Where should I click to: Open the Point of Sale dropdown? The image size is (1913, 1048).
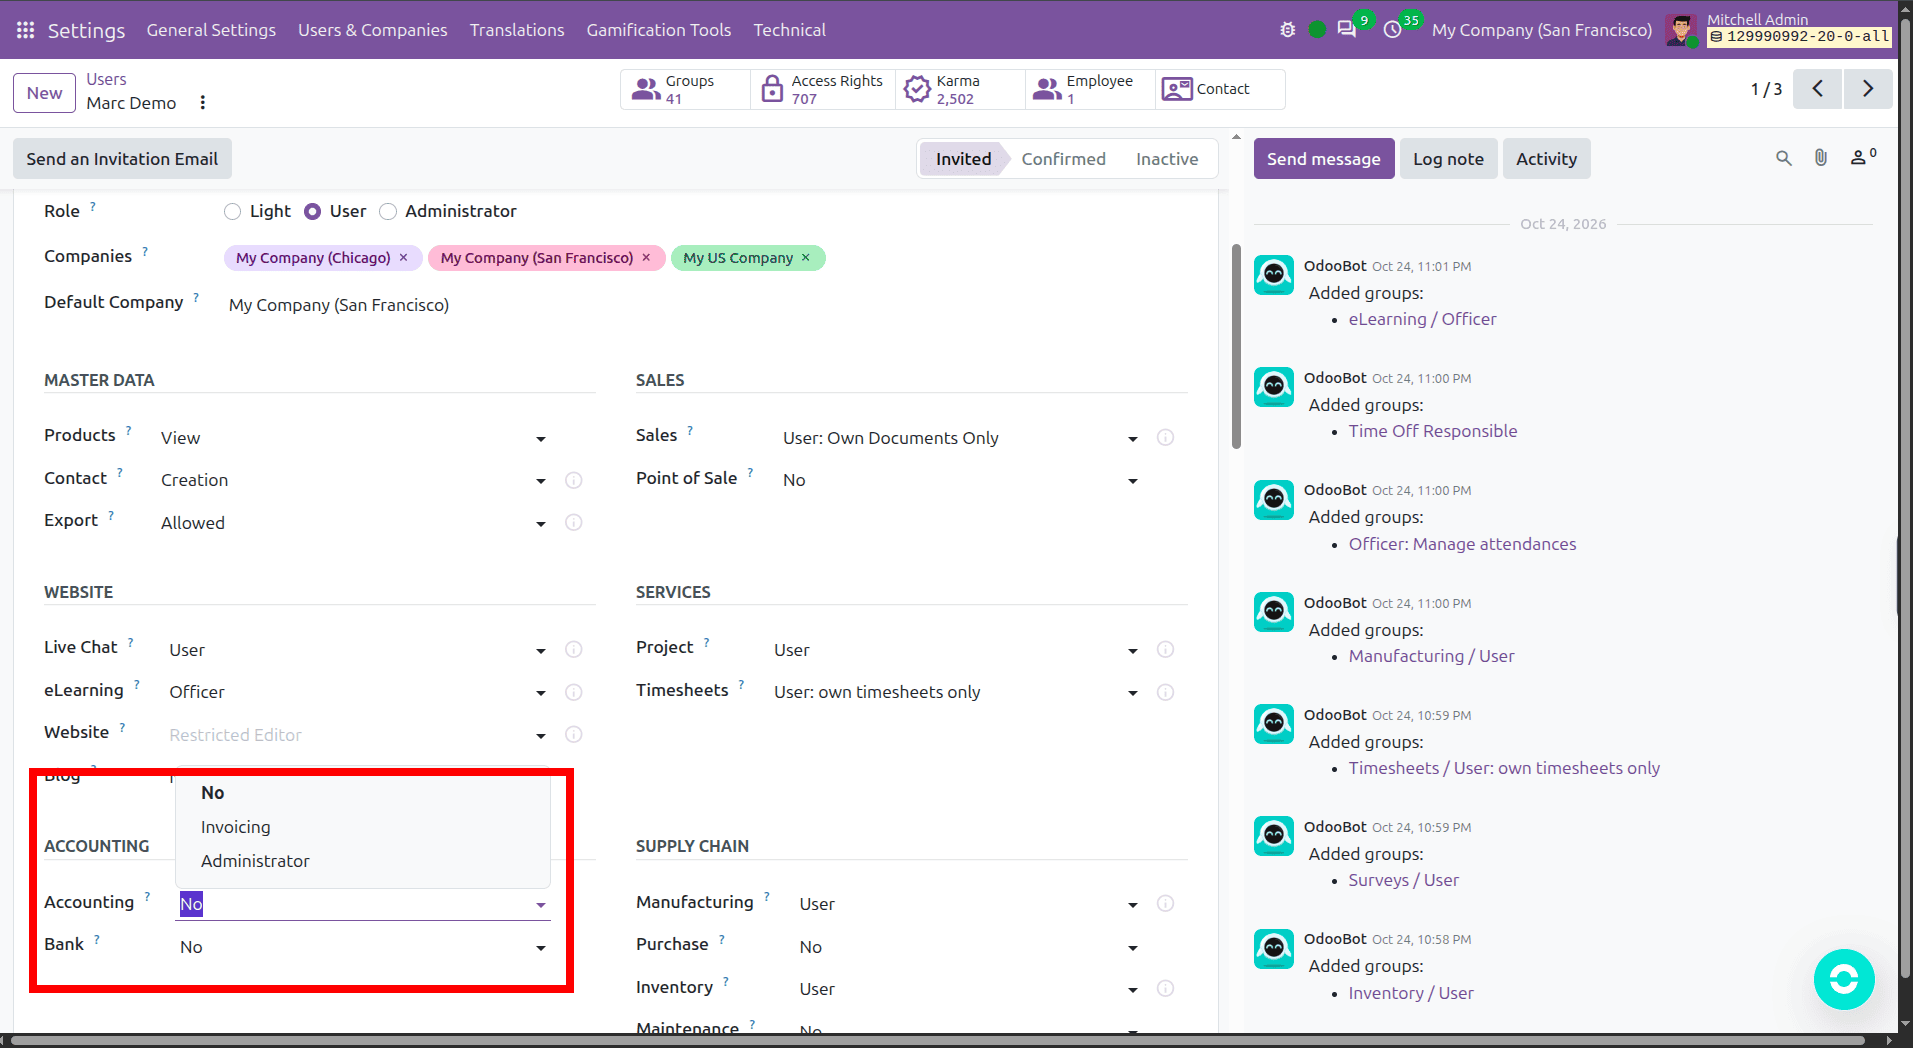[961, 481]
